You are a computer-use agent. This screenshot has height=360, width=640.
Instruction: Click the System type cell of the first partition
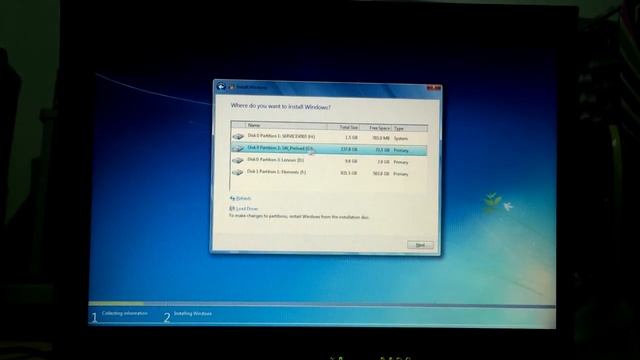coord(400,139)
